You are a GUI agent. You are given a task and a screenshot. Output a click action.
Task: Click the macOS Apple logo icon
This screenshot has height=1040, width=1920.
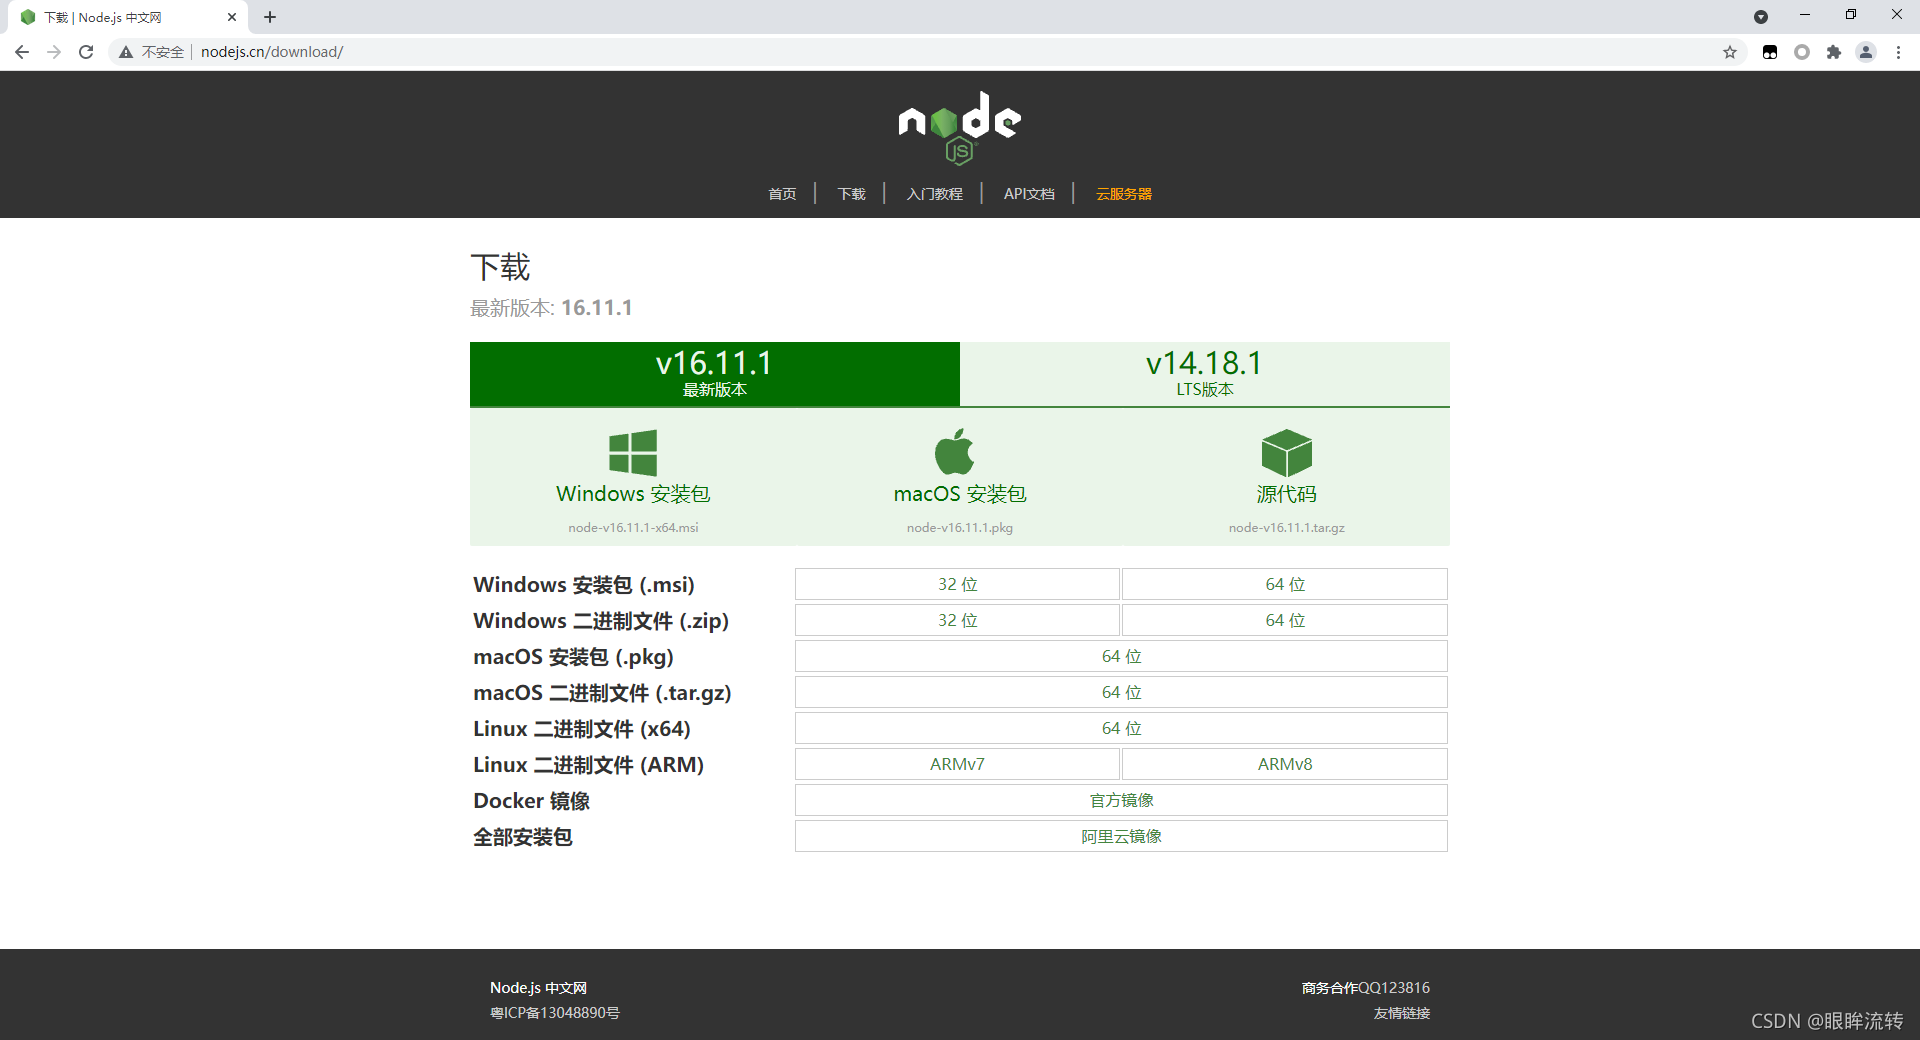pos(954,452)
